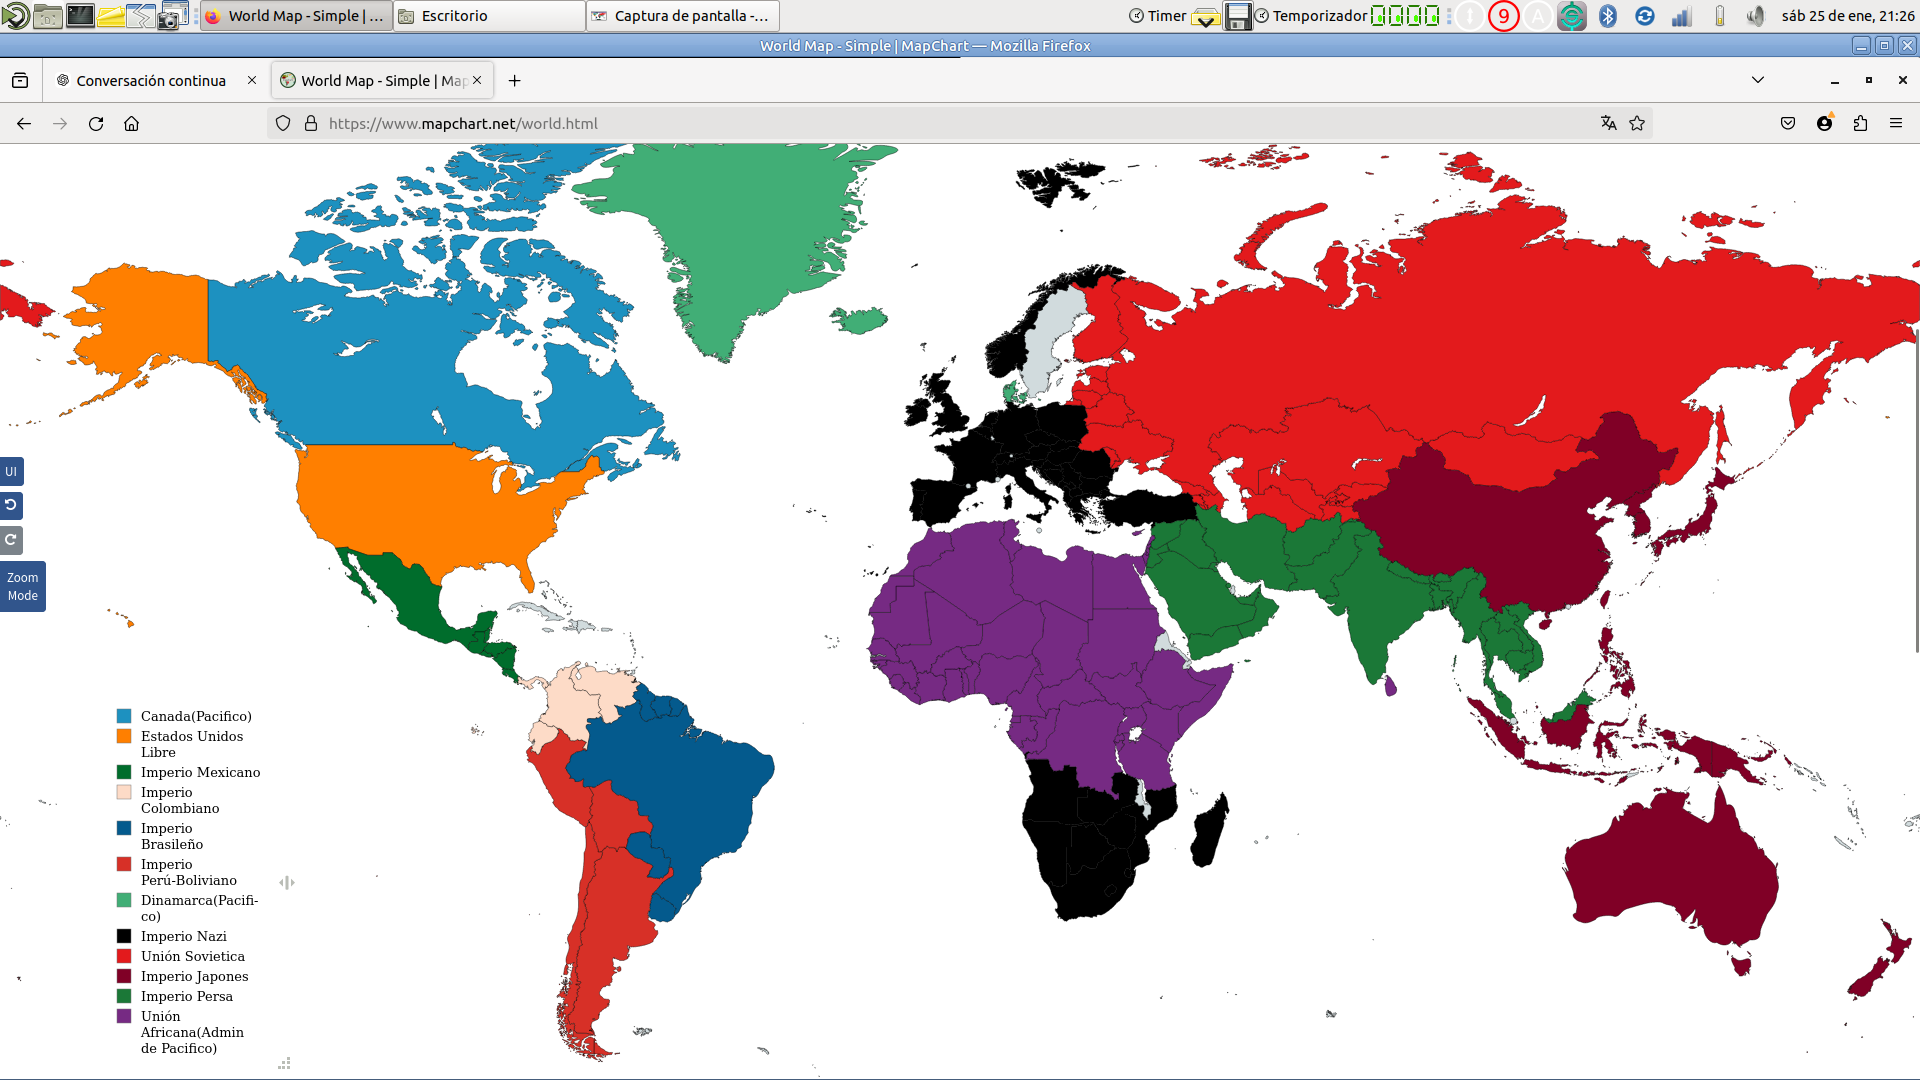1920x1080 pixels.
Task: Click the blue sync update tray icon
Action: (x=1645, y=15)
